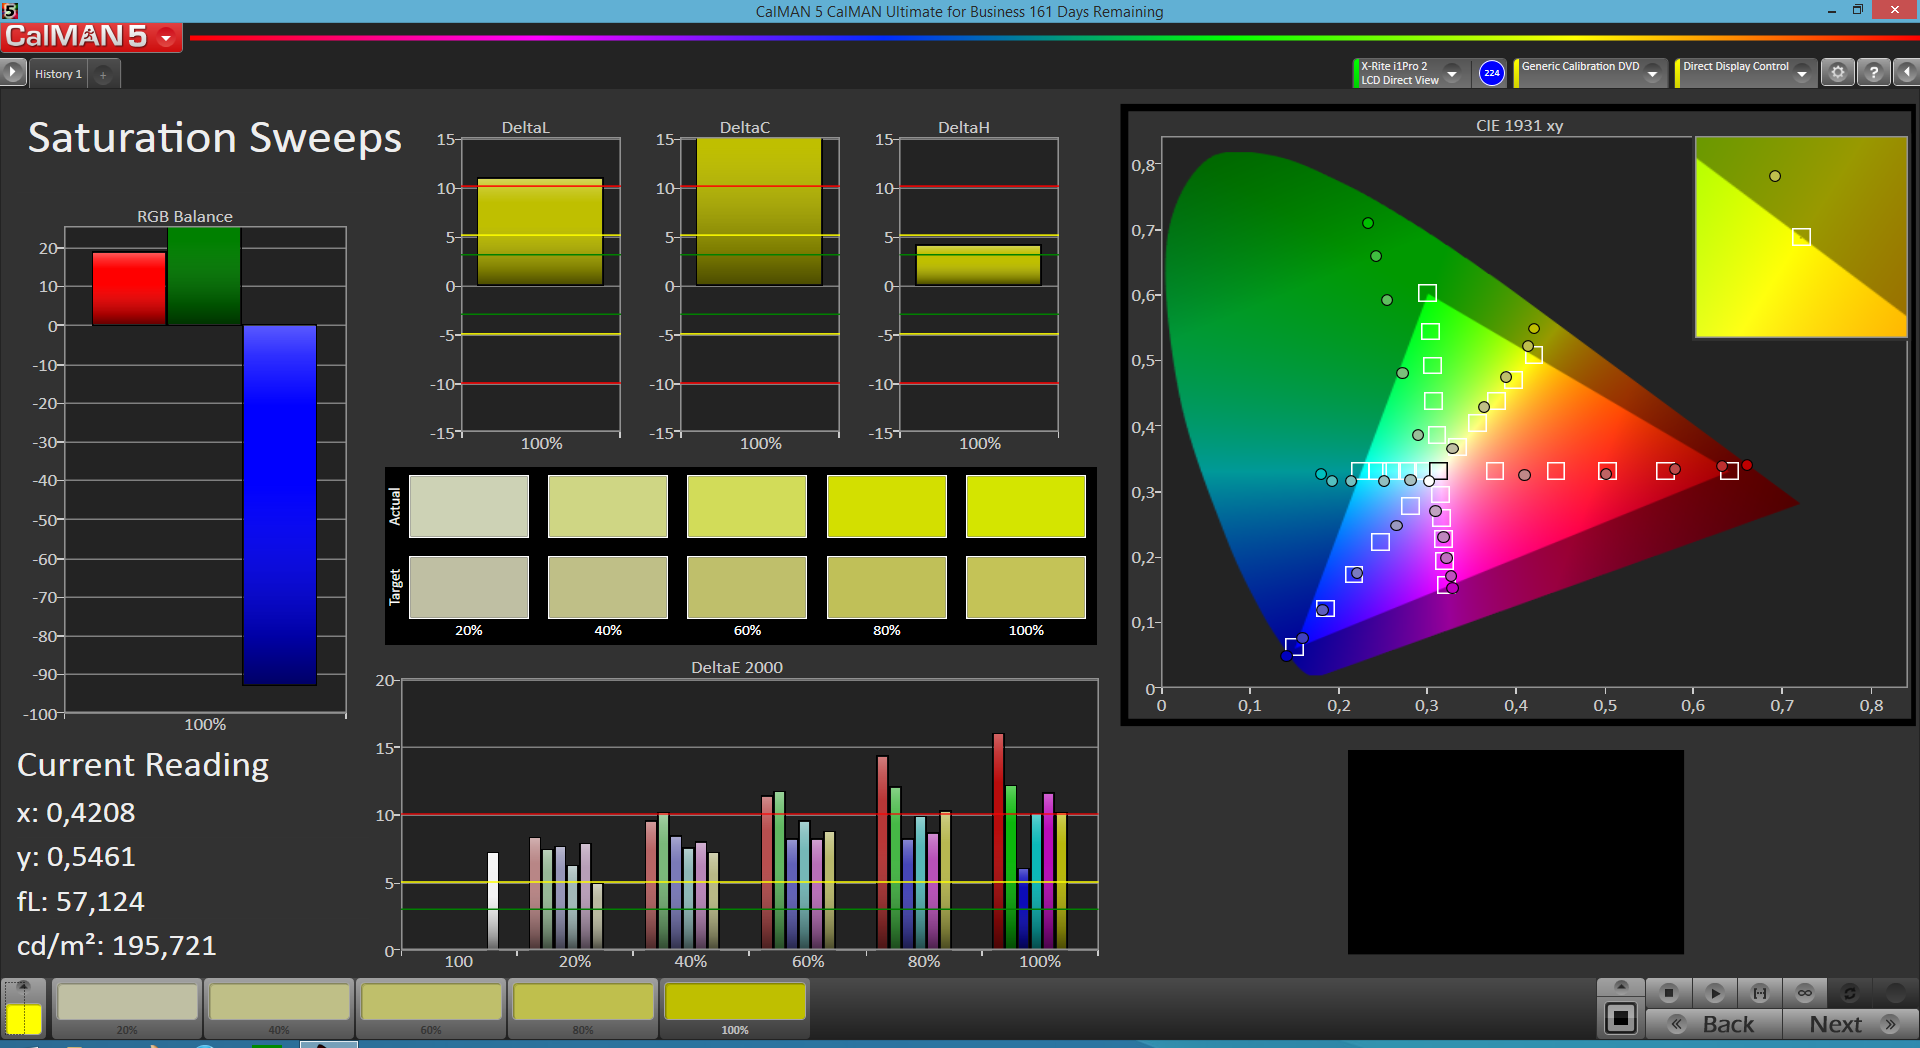Click the RGB Balance chart title
The image size is (1920, 1048).
tap(185, 216)
